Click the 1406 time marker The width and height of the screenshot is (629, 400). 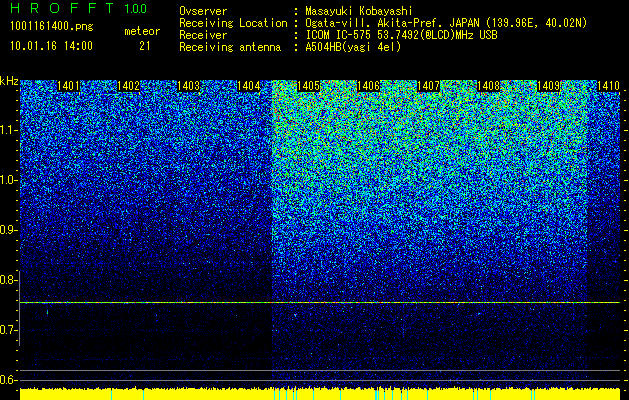[x=368, y=86]
